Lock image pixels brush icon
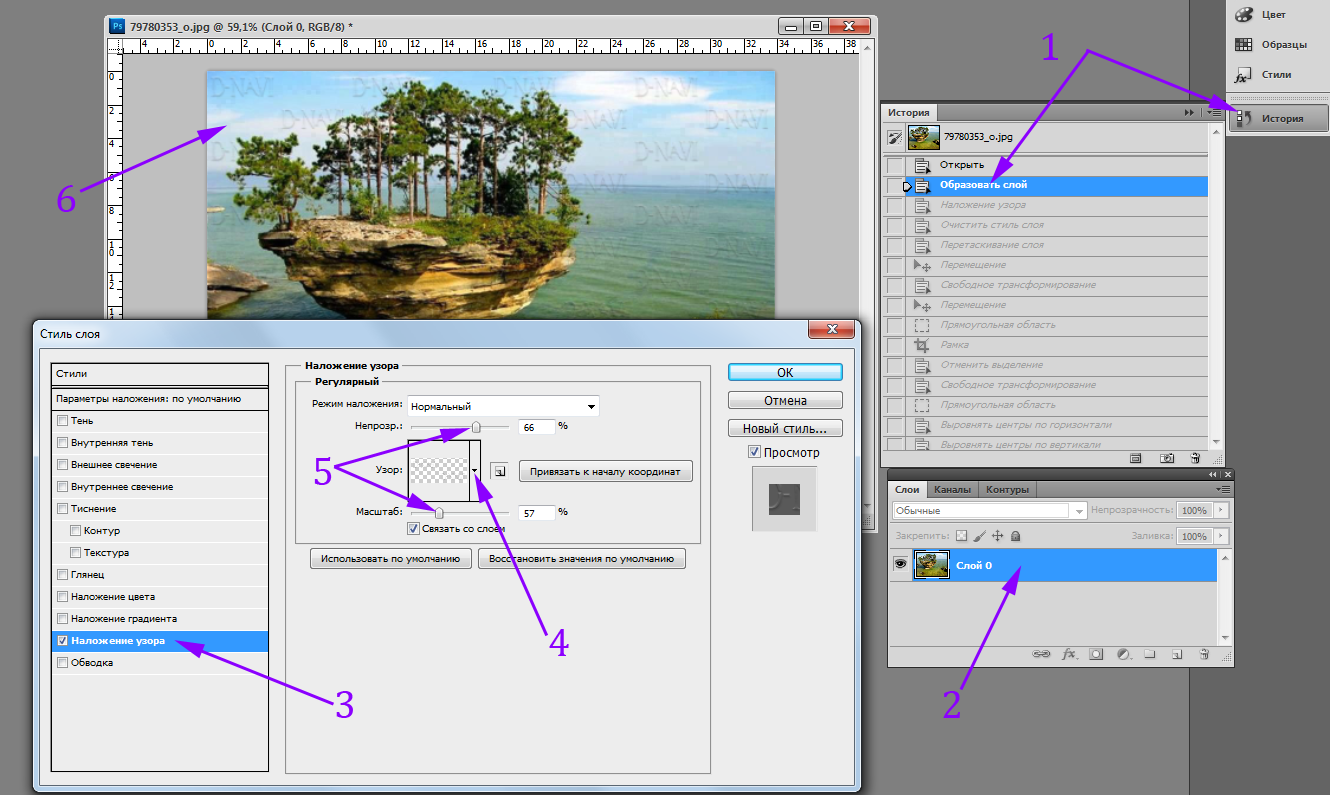1330x795 pixels. 980,536
